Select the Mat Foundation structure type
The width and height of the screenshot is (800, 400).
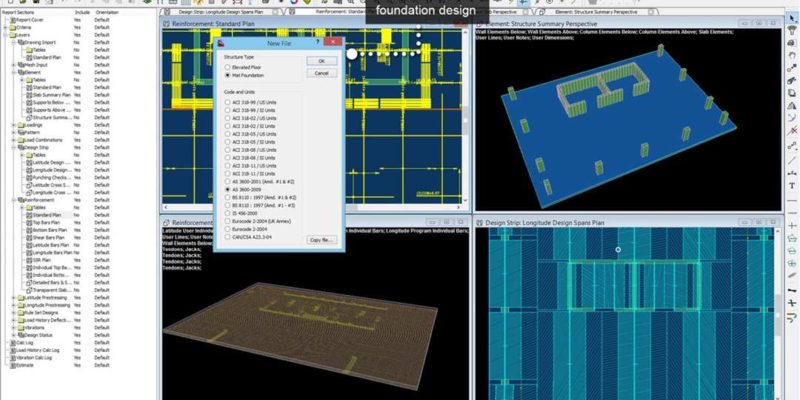[x=228, y=75]
